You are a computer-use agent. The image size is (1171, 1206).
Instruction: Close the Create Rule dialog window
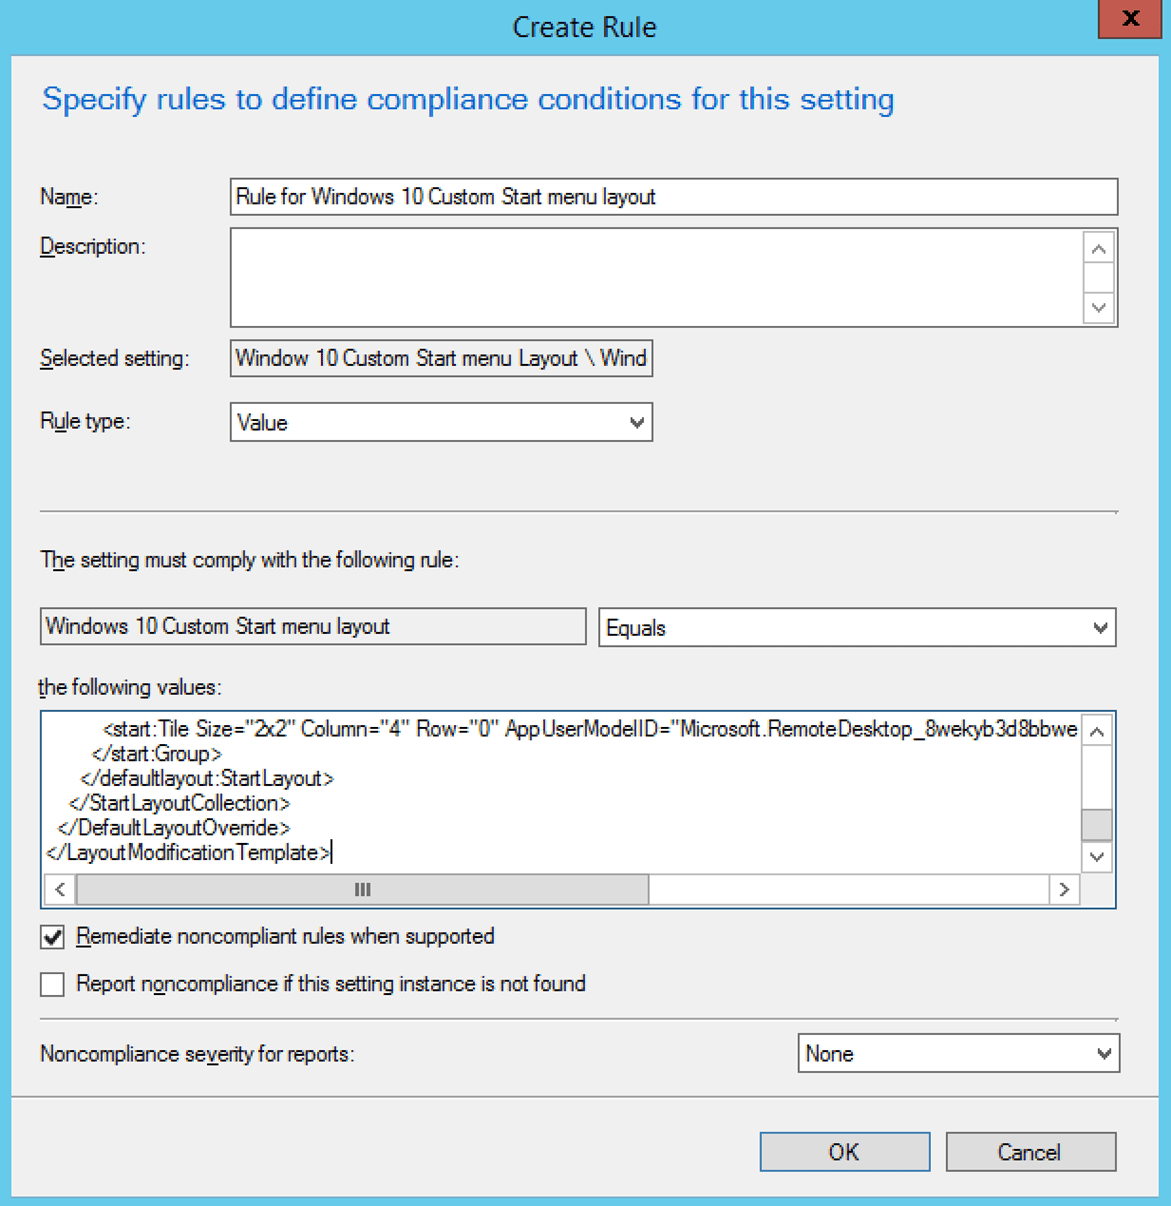[1130, 19]
